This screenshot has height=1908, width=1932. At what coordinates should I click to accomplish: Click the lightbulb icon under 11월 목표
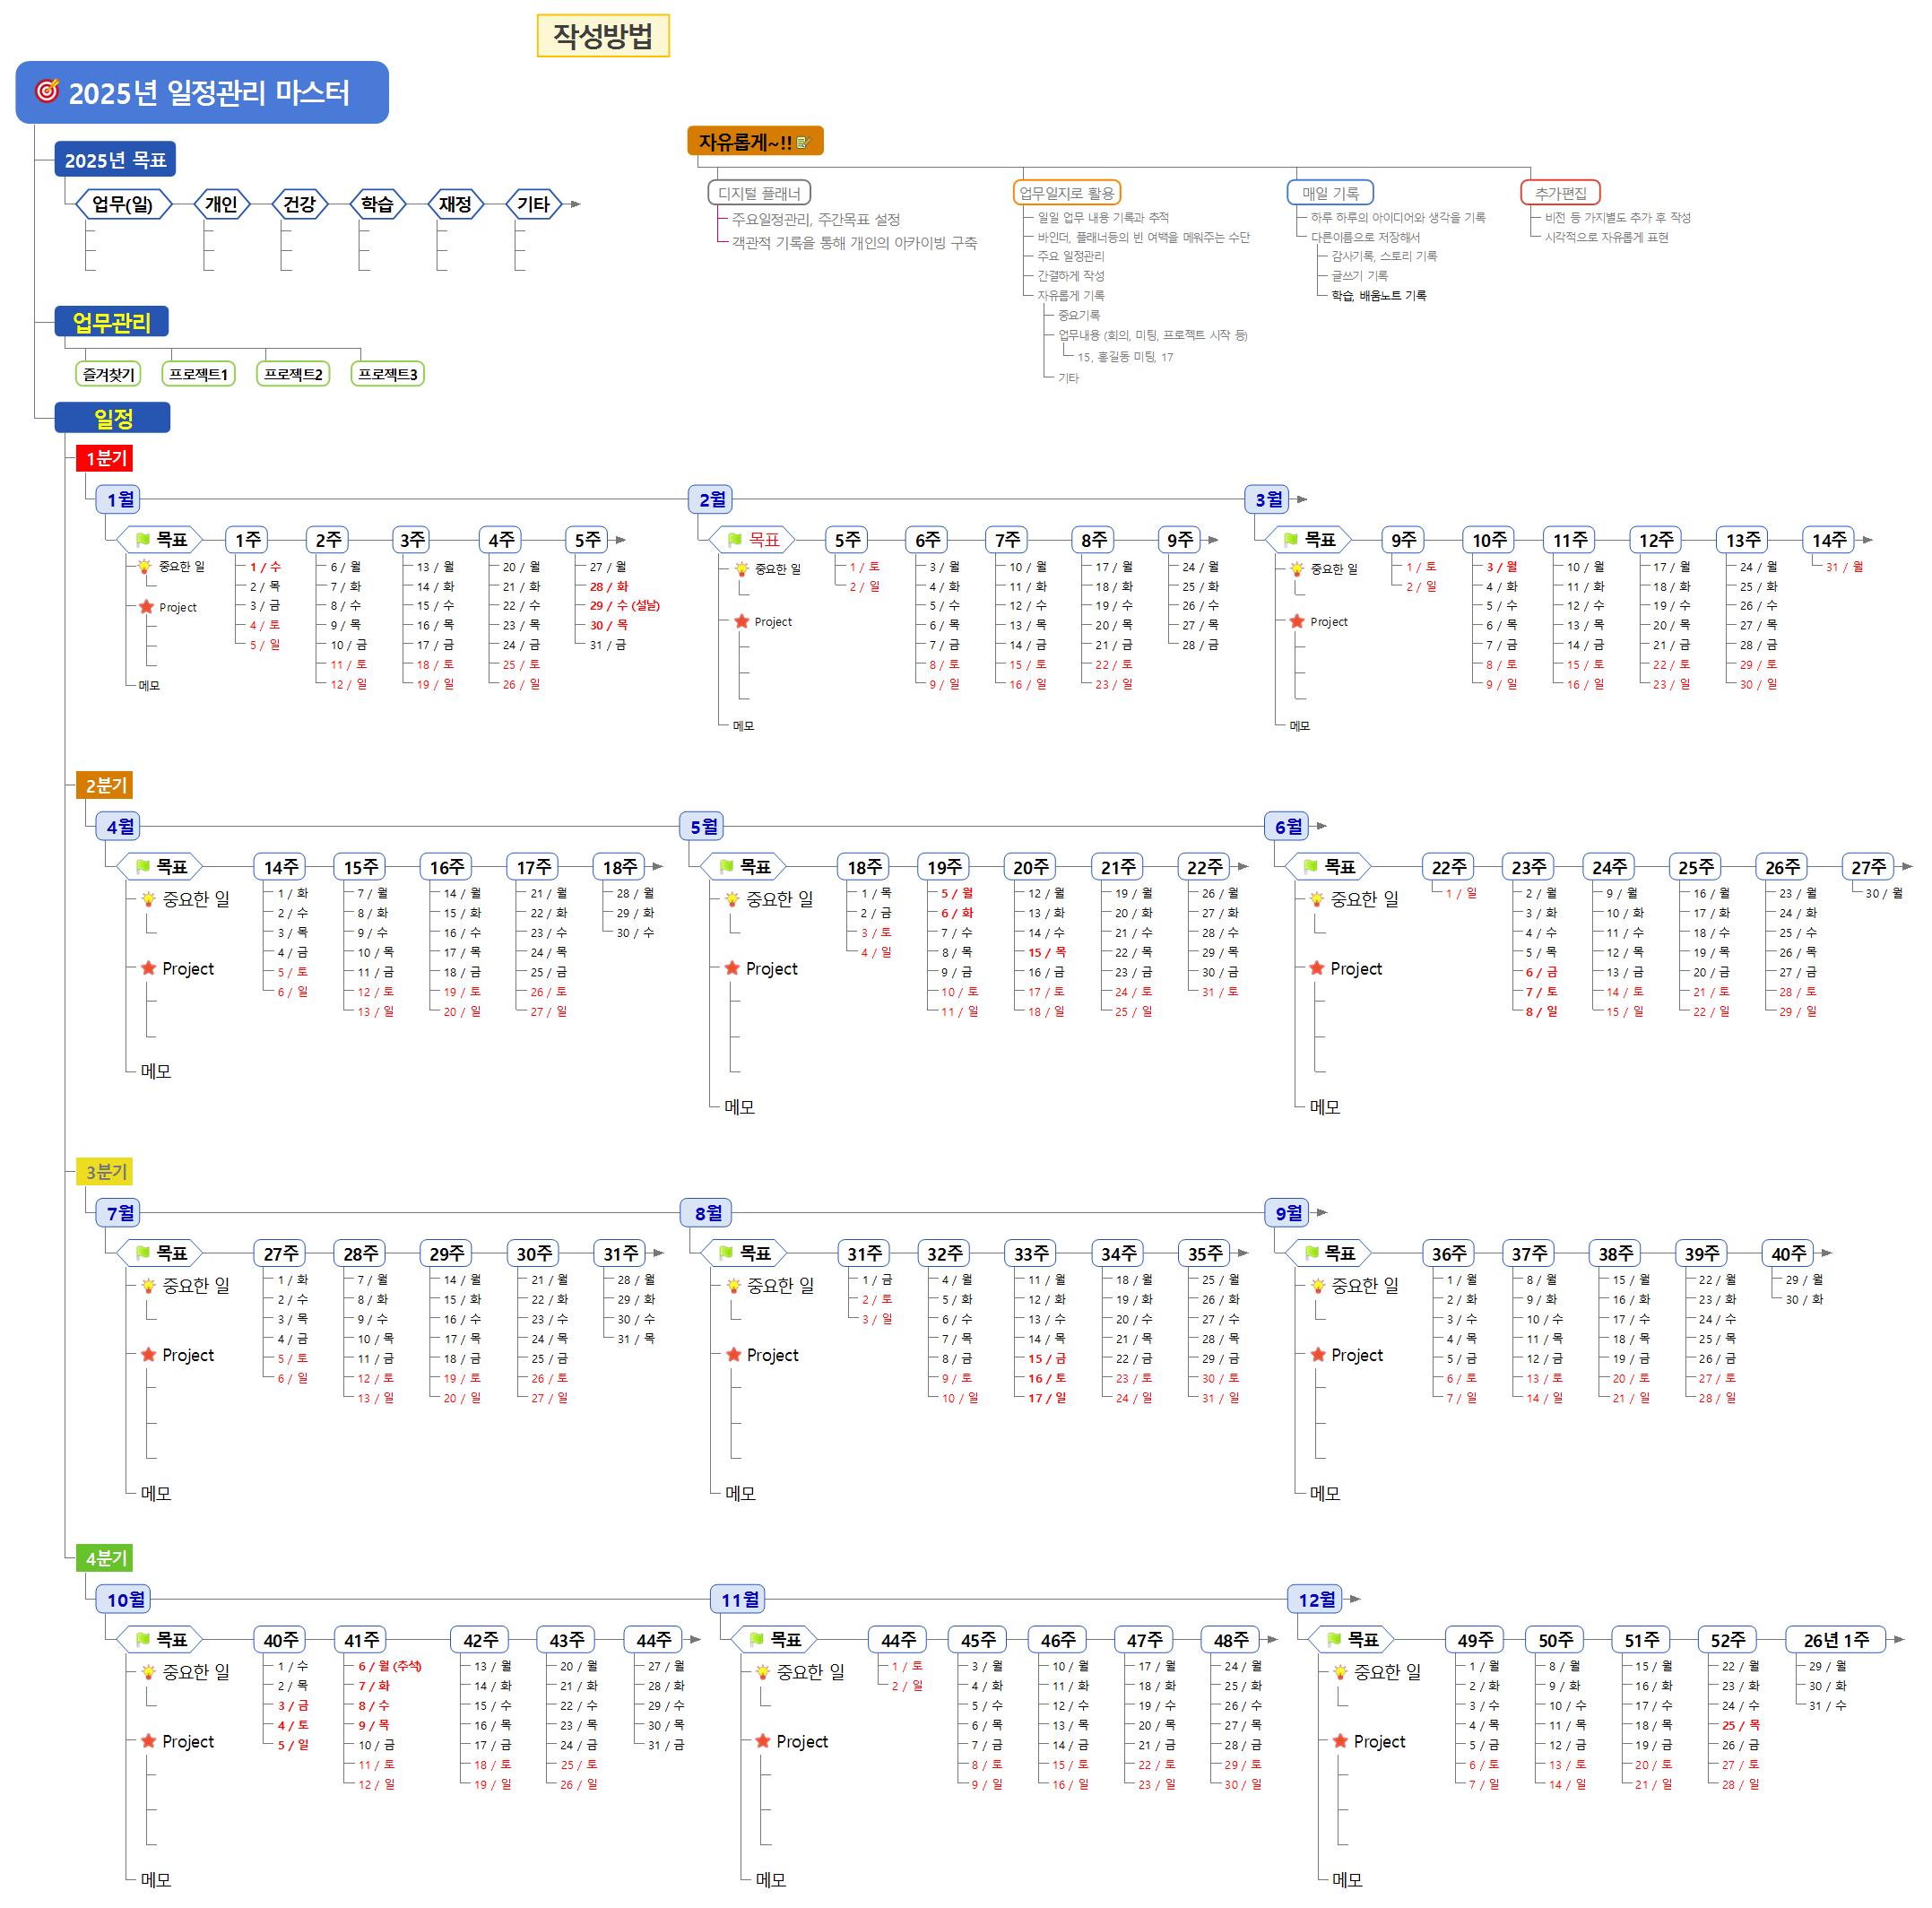(762, 1672)
